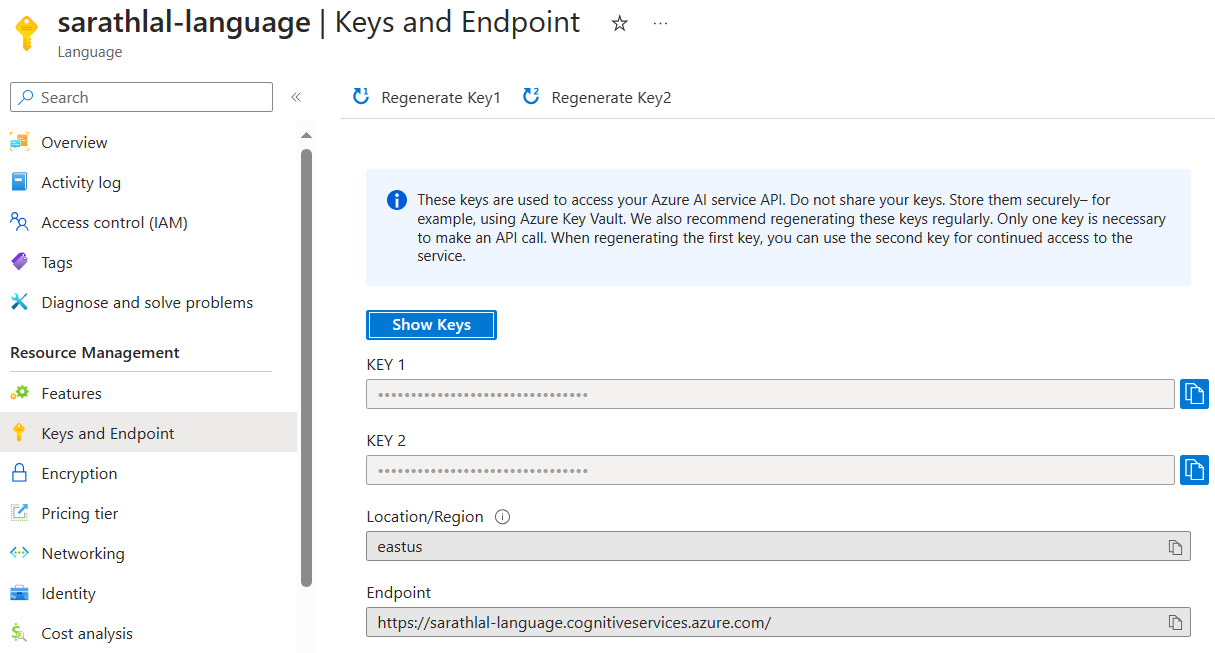Click the Tags icon in the sidebar
The image size is (1215, 653).
[22, 262]
